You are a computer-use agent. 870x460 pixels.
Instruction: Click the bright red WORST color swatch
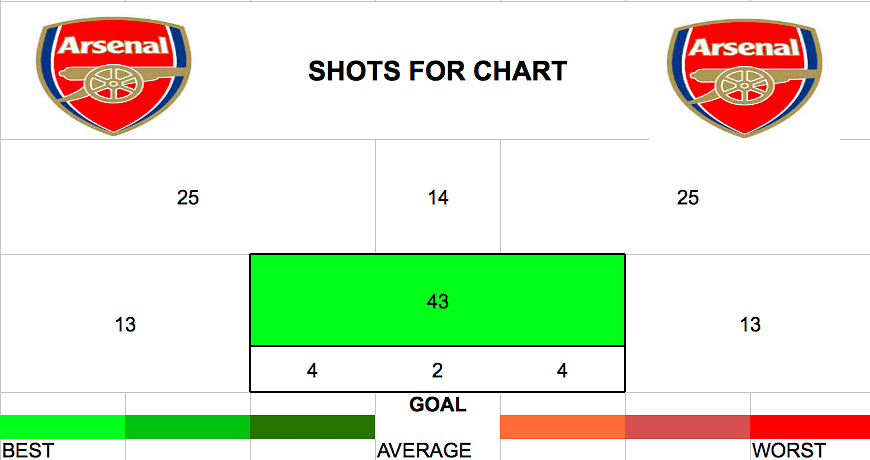coord(810,427)
